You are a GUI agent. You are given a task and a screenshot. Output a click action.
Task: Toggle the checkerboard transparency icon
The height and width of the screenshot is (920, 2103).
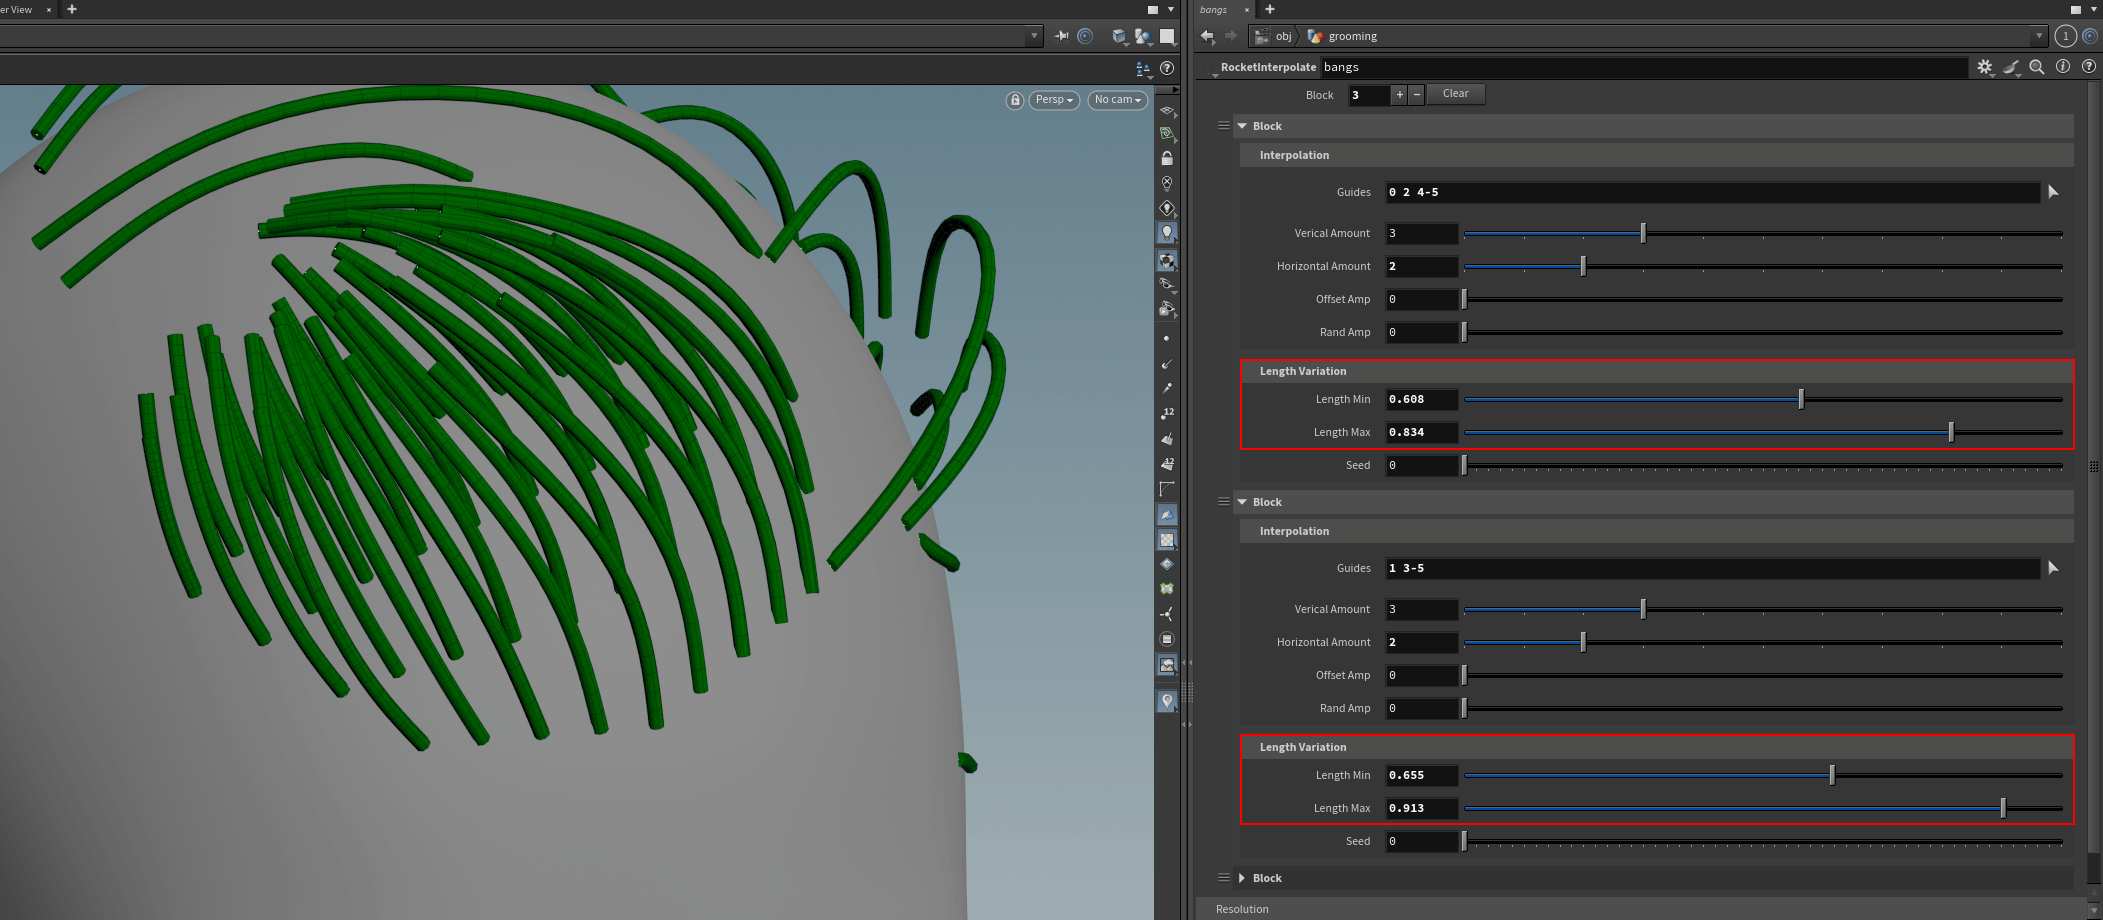(1166, 540)
